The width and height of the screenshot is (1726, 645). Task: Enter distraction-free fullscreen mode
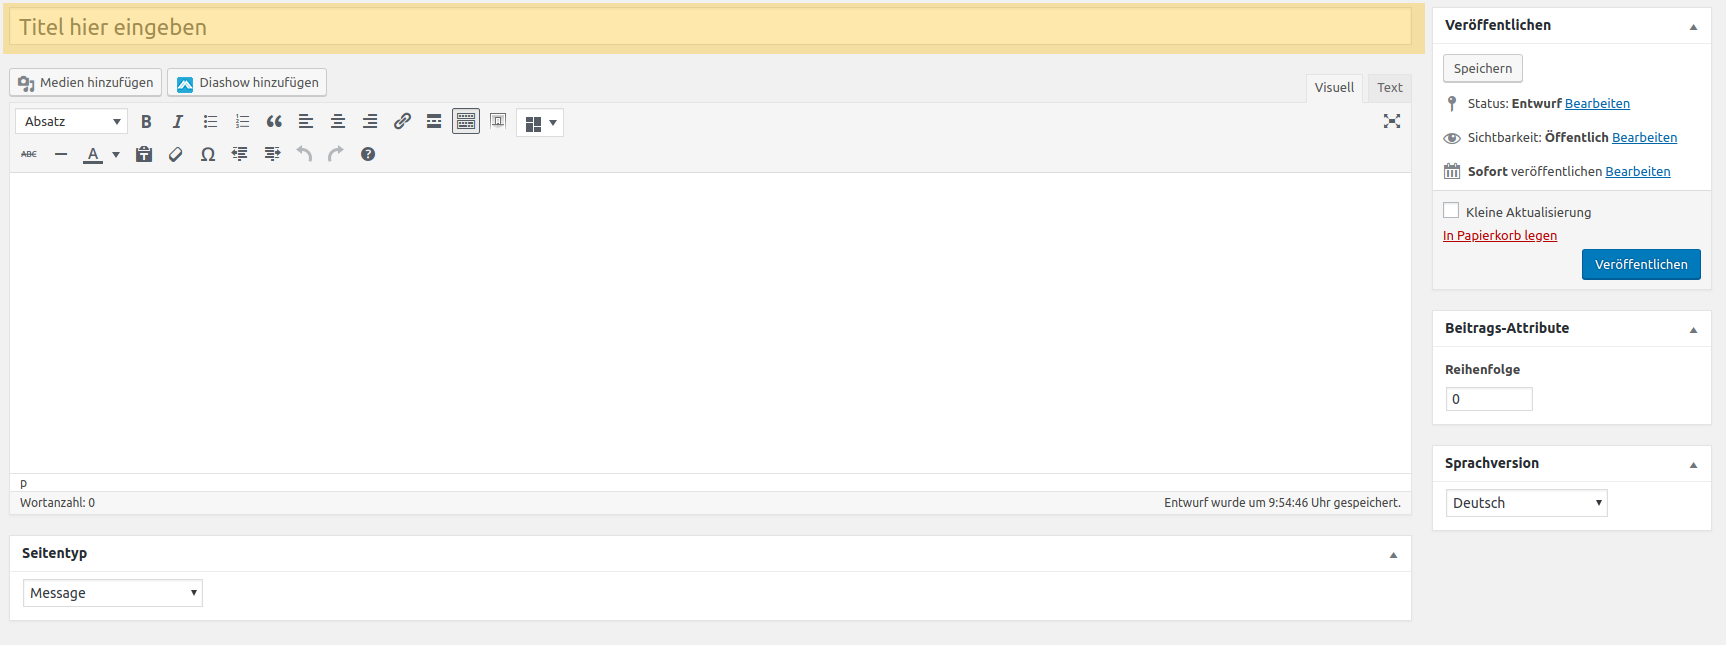(1391, 121)
